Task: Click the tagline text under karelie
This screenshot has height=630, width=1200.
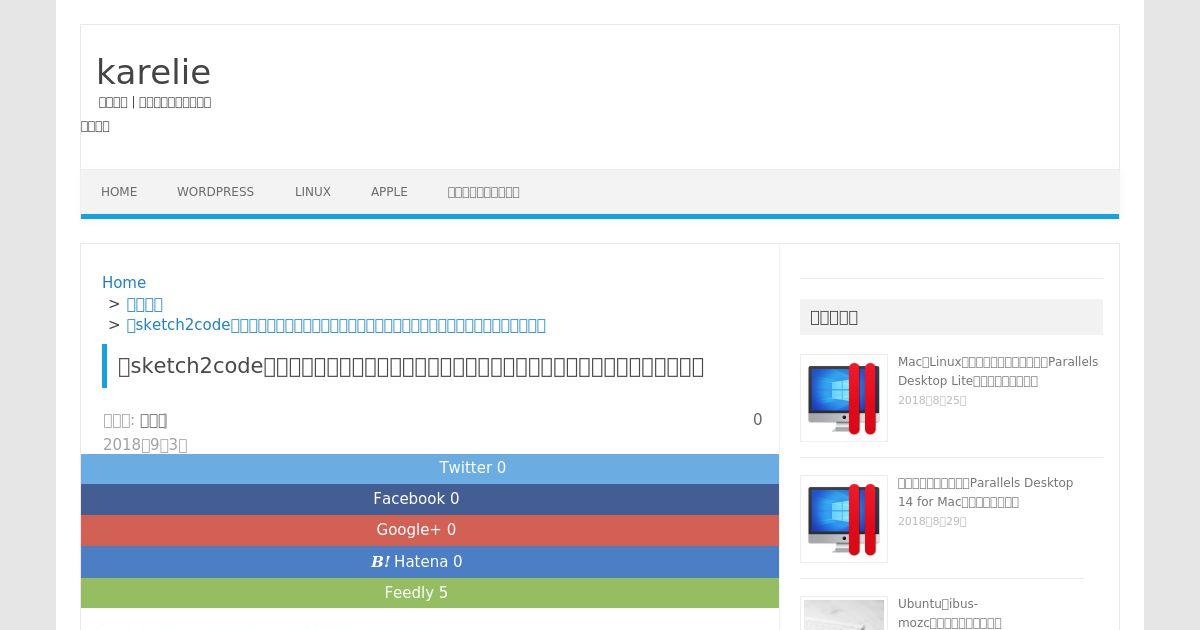Action: (x=155, y=102)
